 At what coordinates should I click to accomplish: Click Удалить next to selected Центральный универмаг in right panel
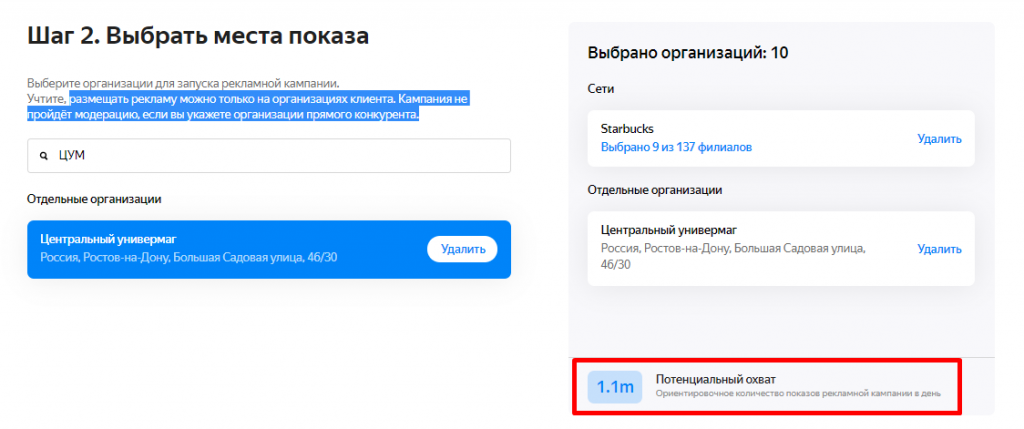[x=939, y=249]
